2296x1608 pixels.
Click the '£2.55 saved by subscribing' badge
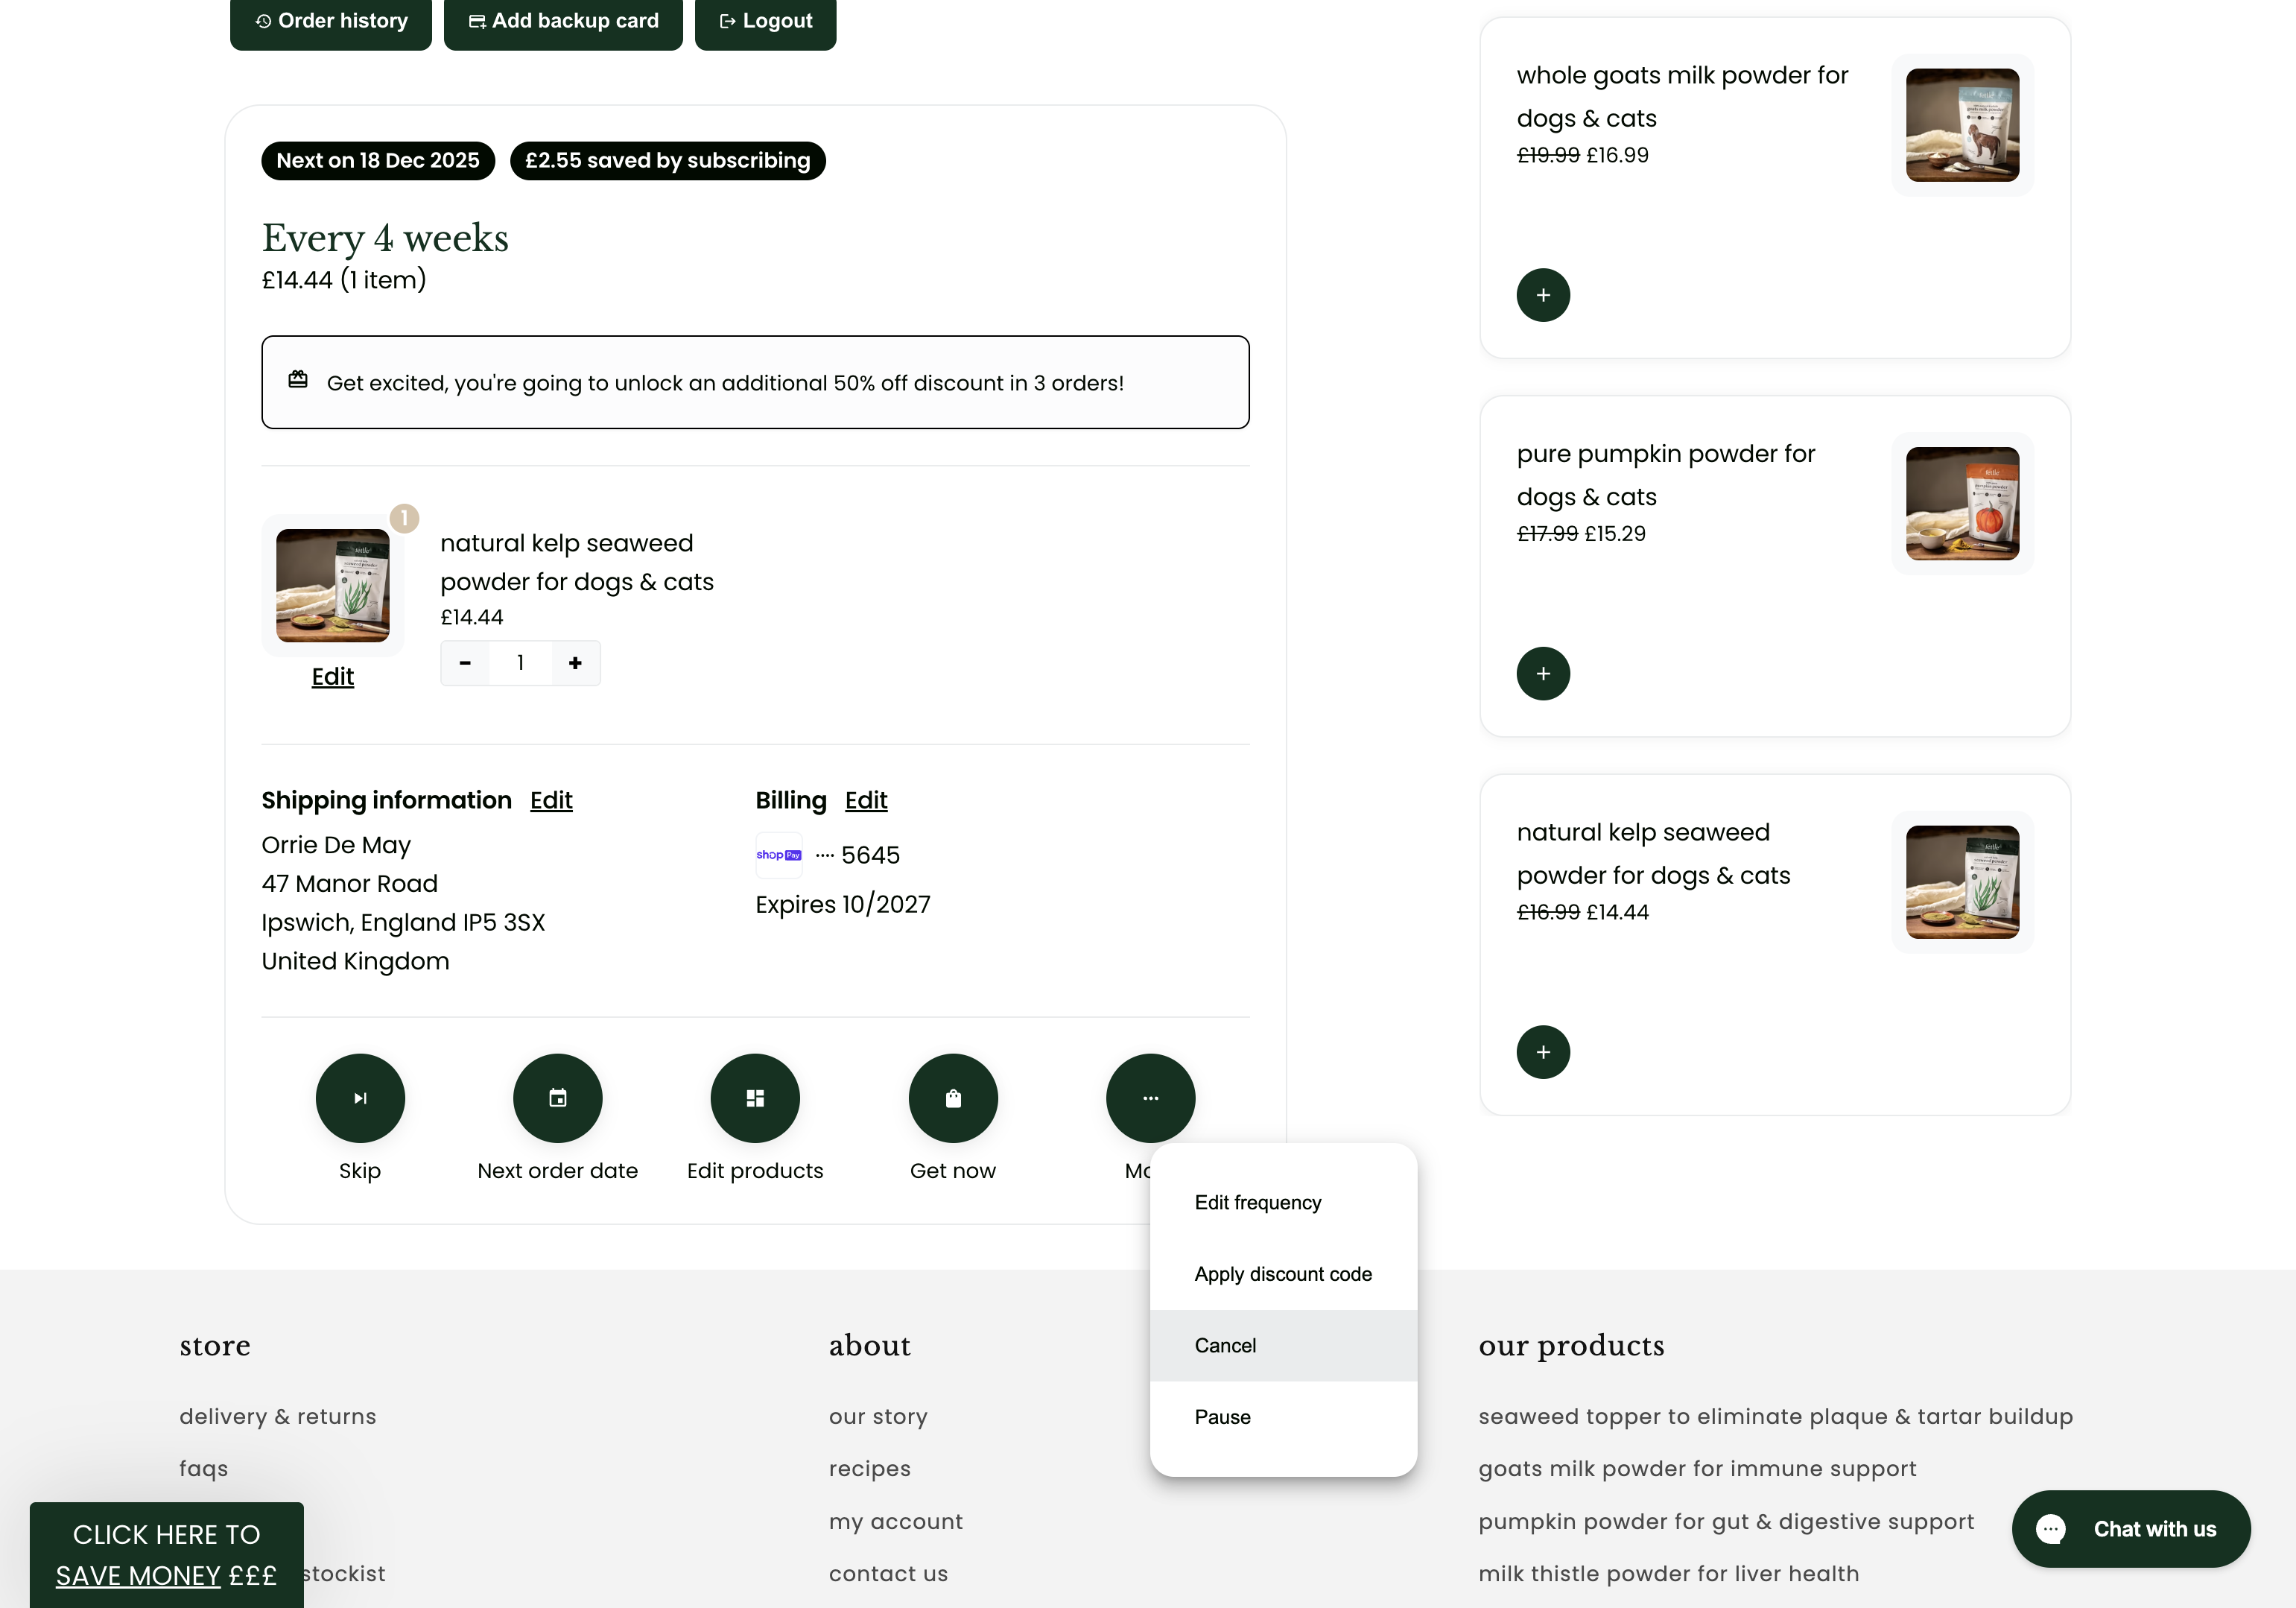668,161
